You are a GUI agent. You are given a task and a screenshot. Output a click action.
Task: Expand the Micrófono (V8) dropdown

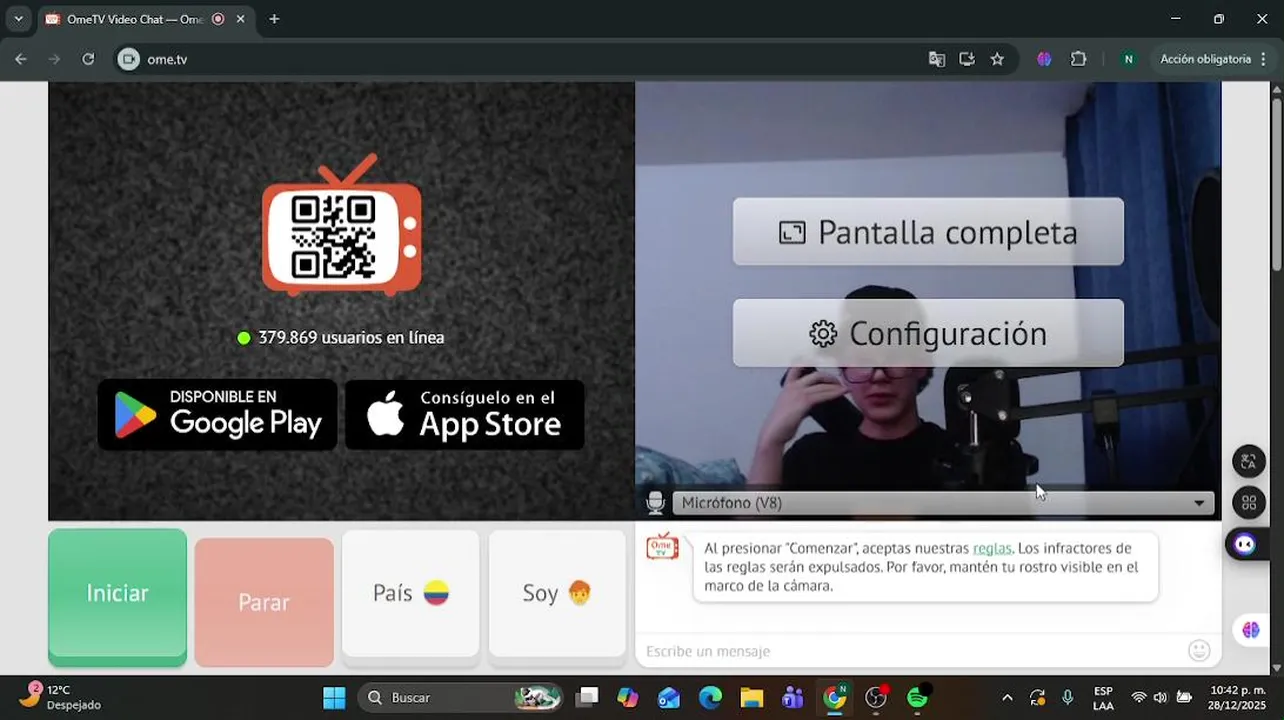(x=943, y=503)
